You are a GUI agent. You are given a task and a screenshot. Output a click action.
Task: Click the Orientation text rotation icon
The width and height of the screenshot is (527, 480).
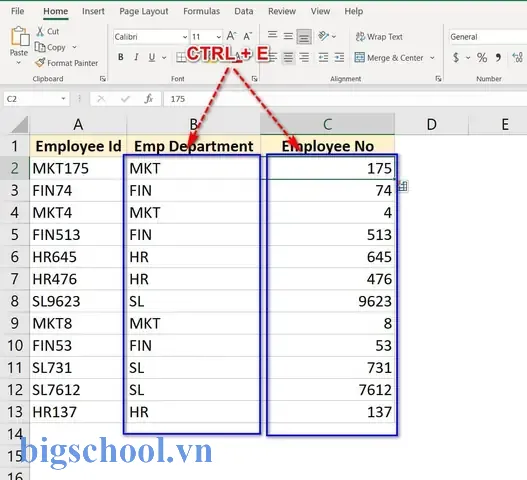pos(323,36)
